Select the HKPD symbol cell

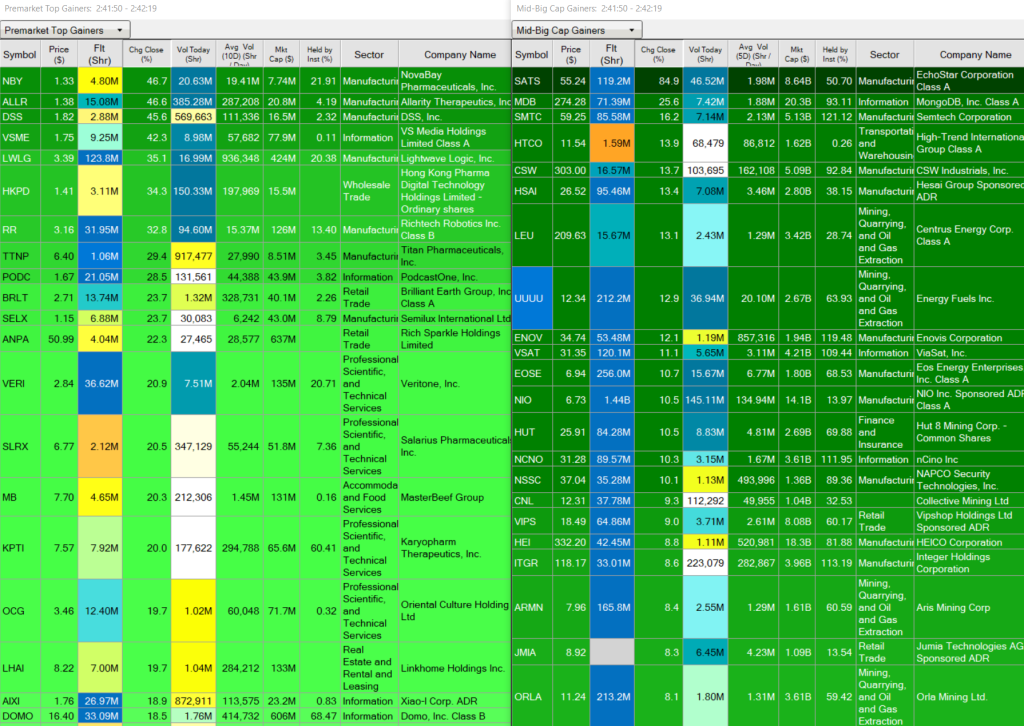point(20,191)
